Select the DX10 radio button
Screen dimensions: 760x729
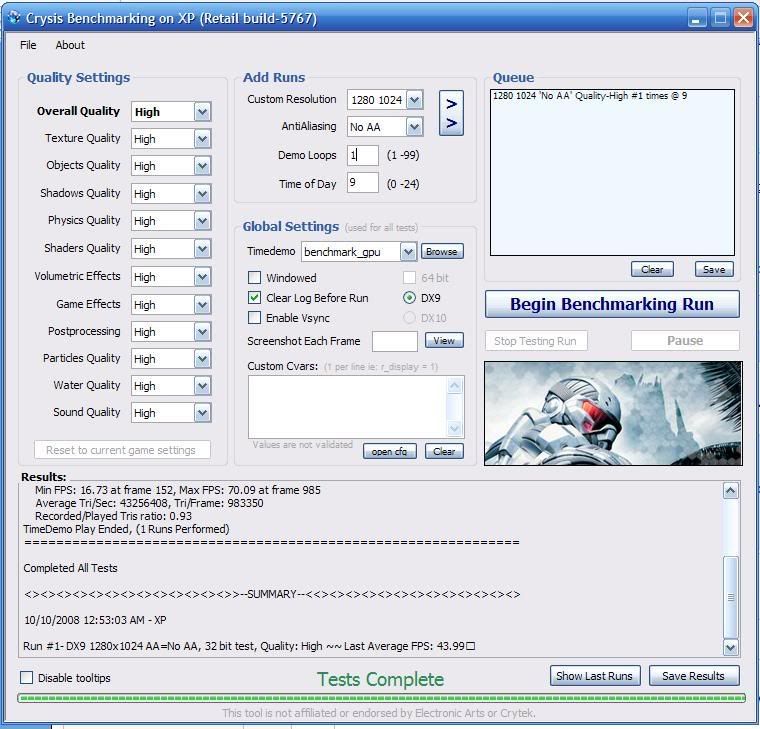pos(410,318)
